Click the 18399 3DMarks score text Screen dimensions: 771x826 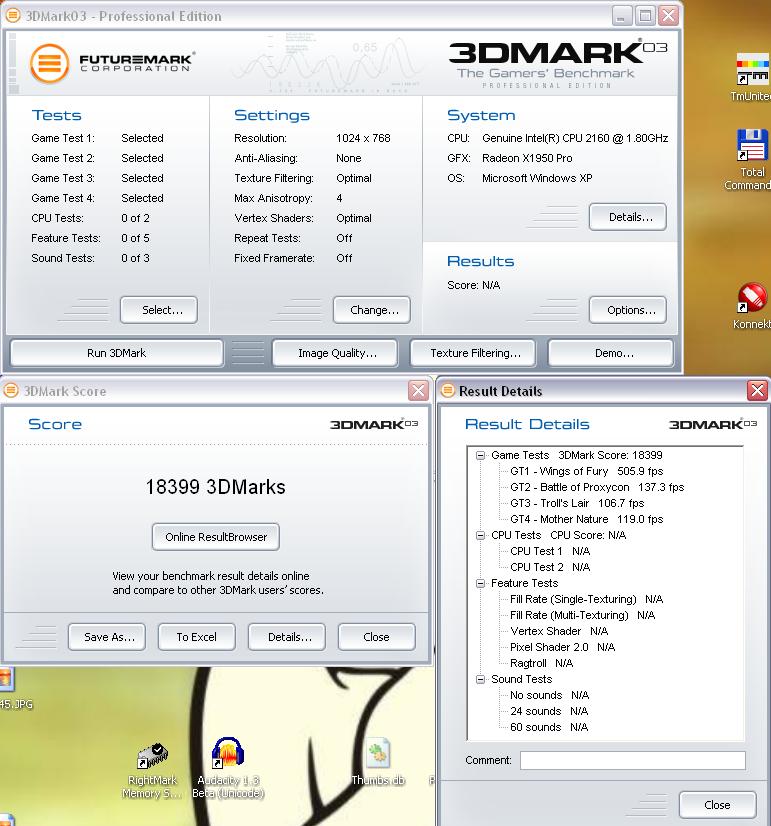tap(215, 487)
